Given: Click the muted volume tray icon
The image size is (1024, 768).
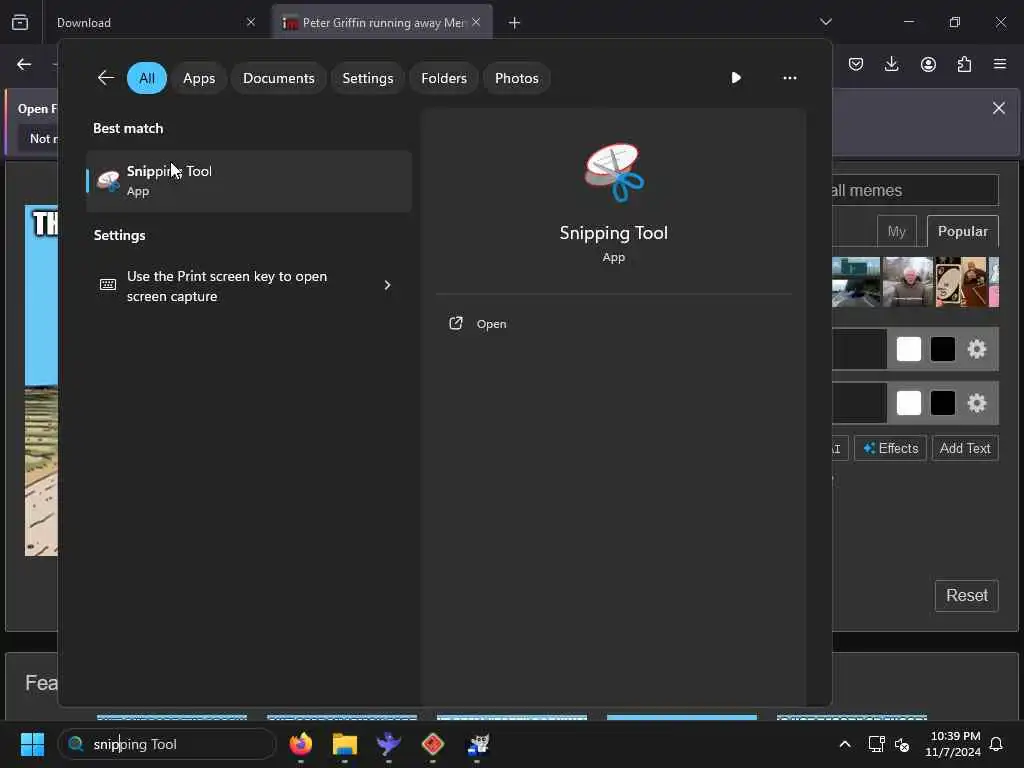Looking at the screenshot, I should (902, 744).
